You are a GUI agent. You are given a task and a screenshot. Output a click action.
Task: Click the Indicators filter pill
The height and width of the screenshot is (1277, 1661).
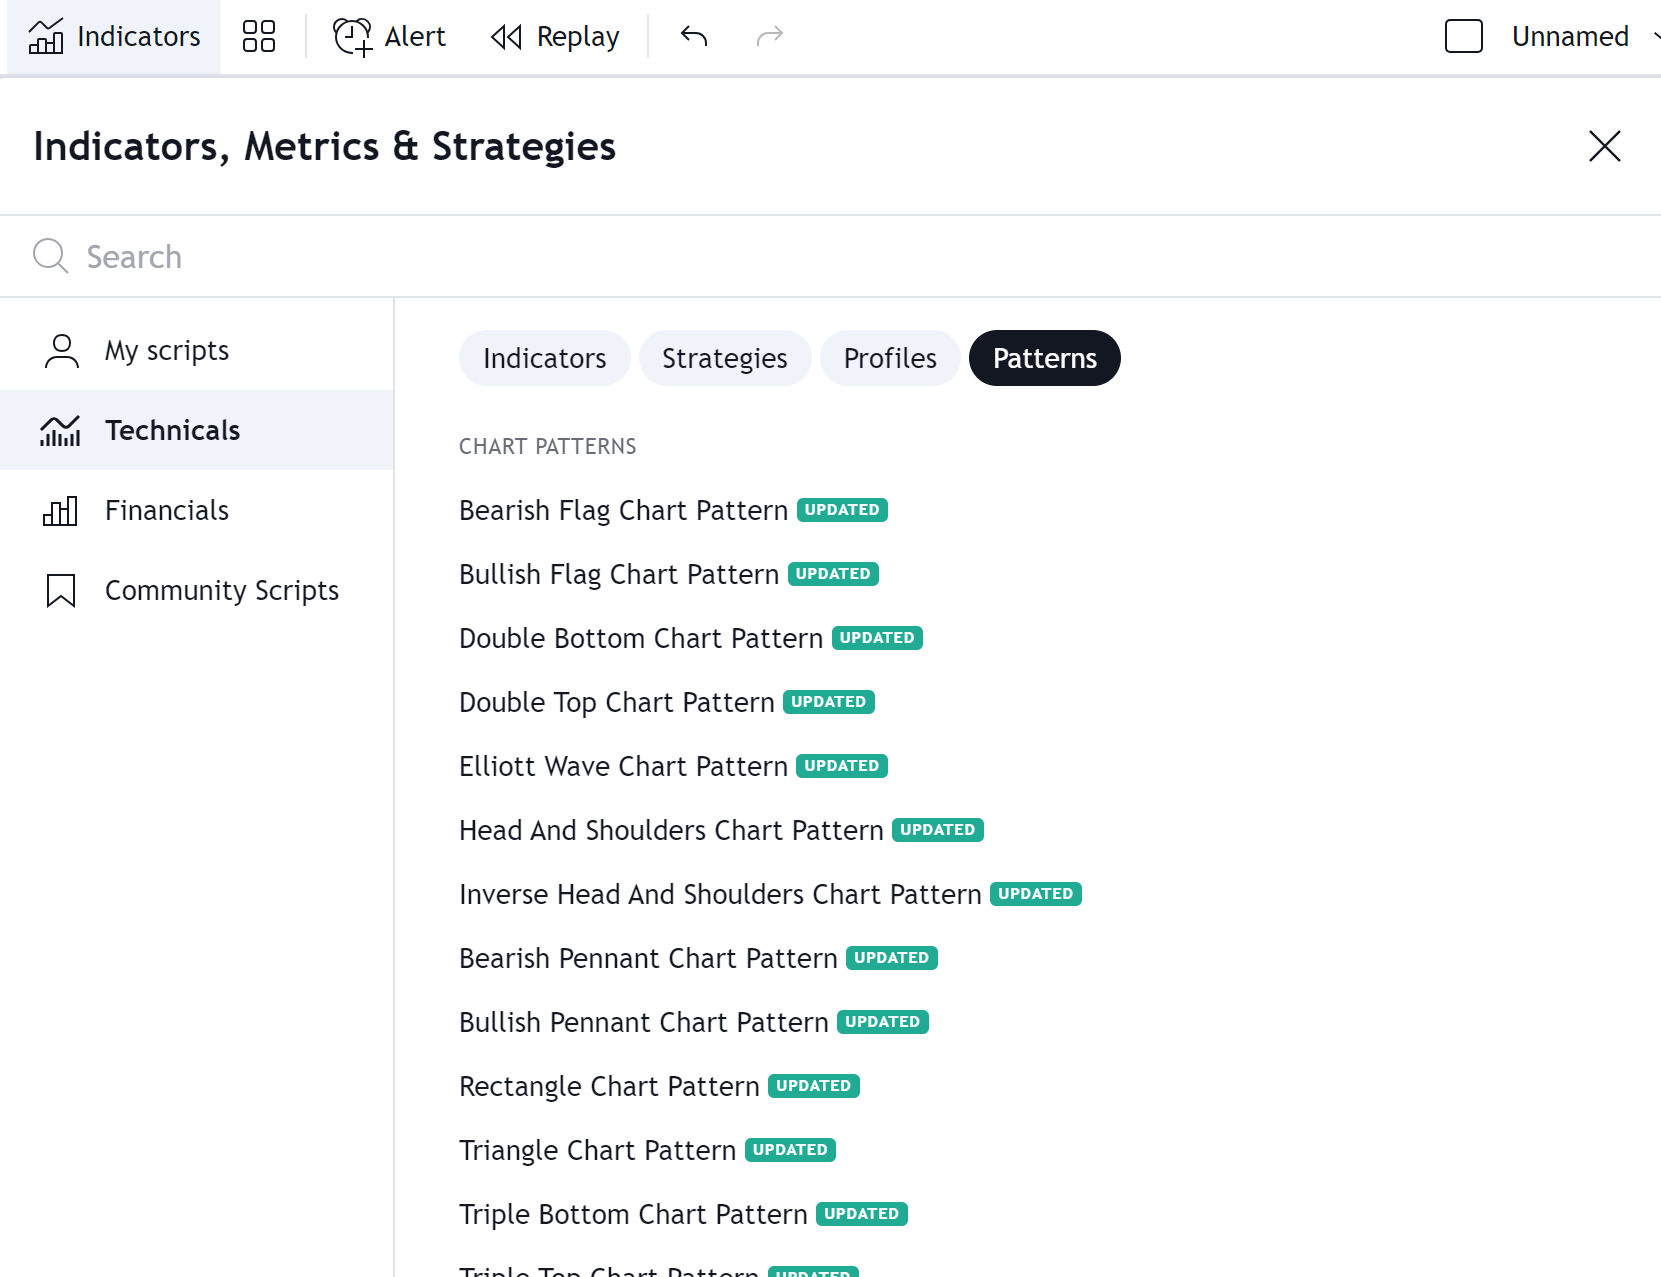tap(544, 358)
